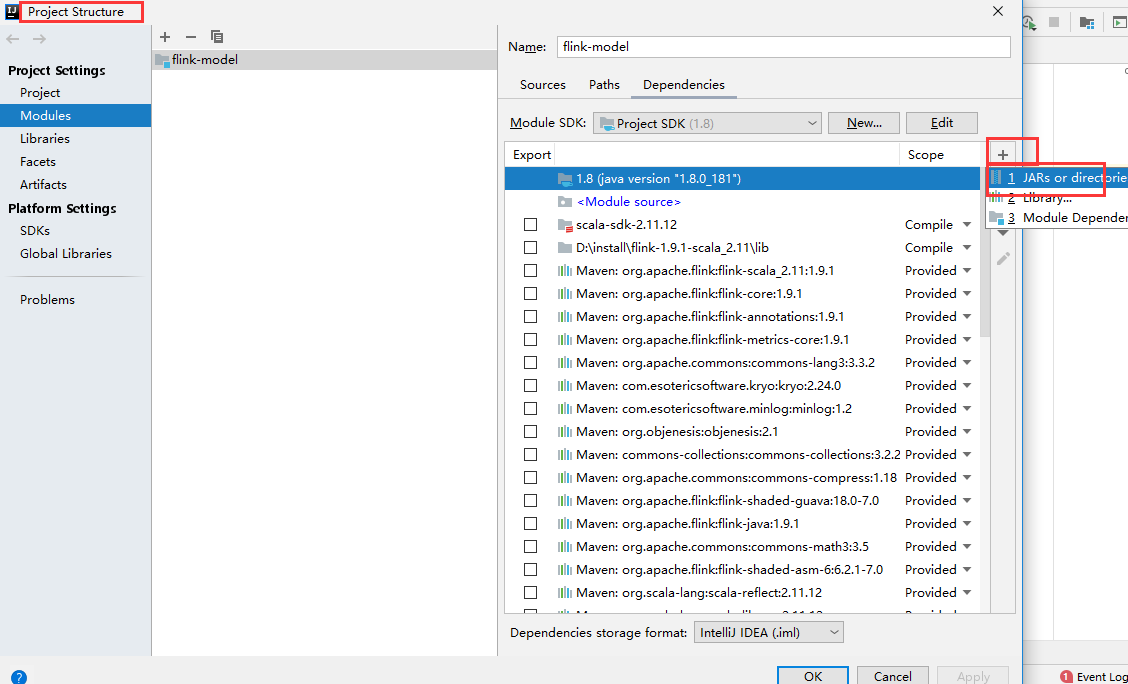Click the edit pencil icon beside dependency list
1128x684 pixels.
[1004, 258]
